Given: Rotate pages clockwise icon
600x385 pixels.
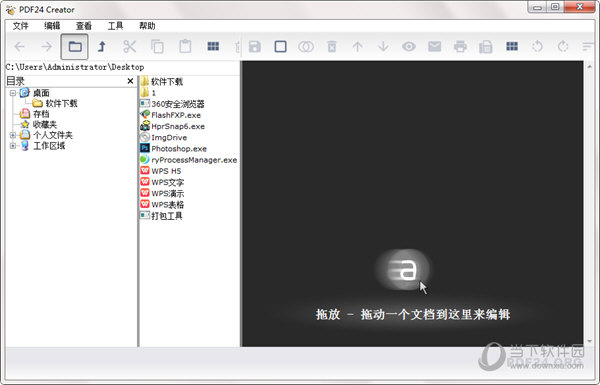Looking at the screenshot, I should [563, 47].
